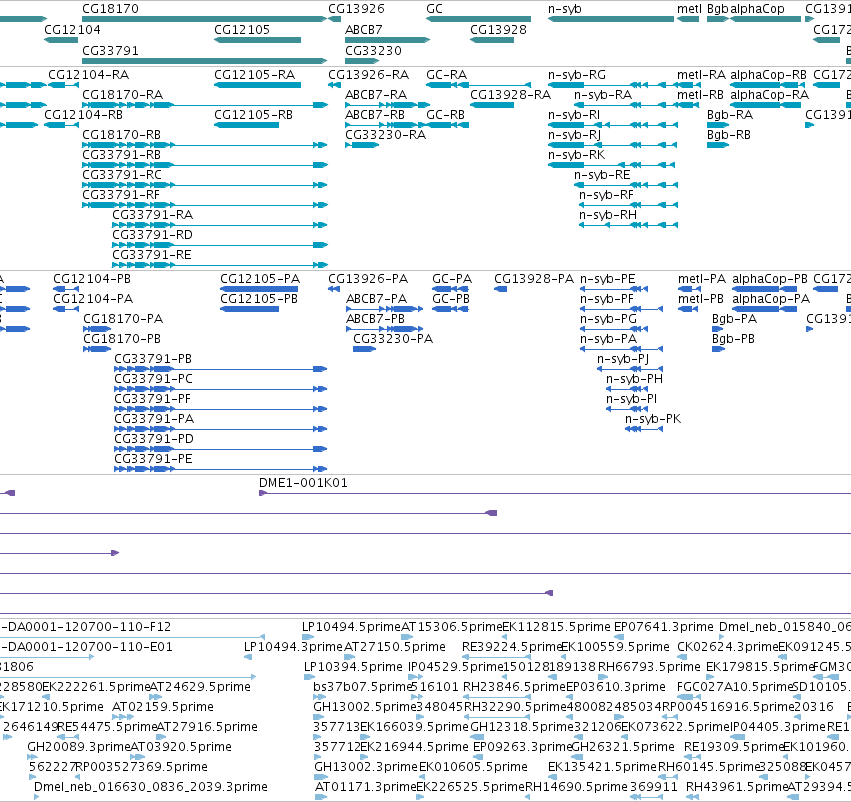This screenshot has height=802, width=851.
Task: Open transcript CG13926-RA
Action: tap(334, 85)
